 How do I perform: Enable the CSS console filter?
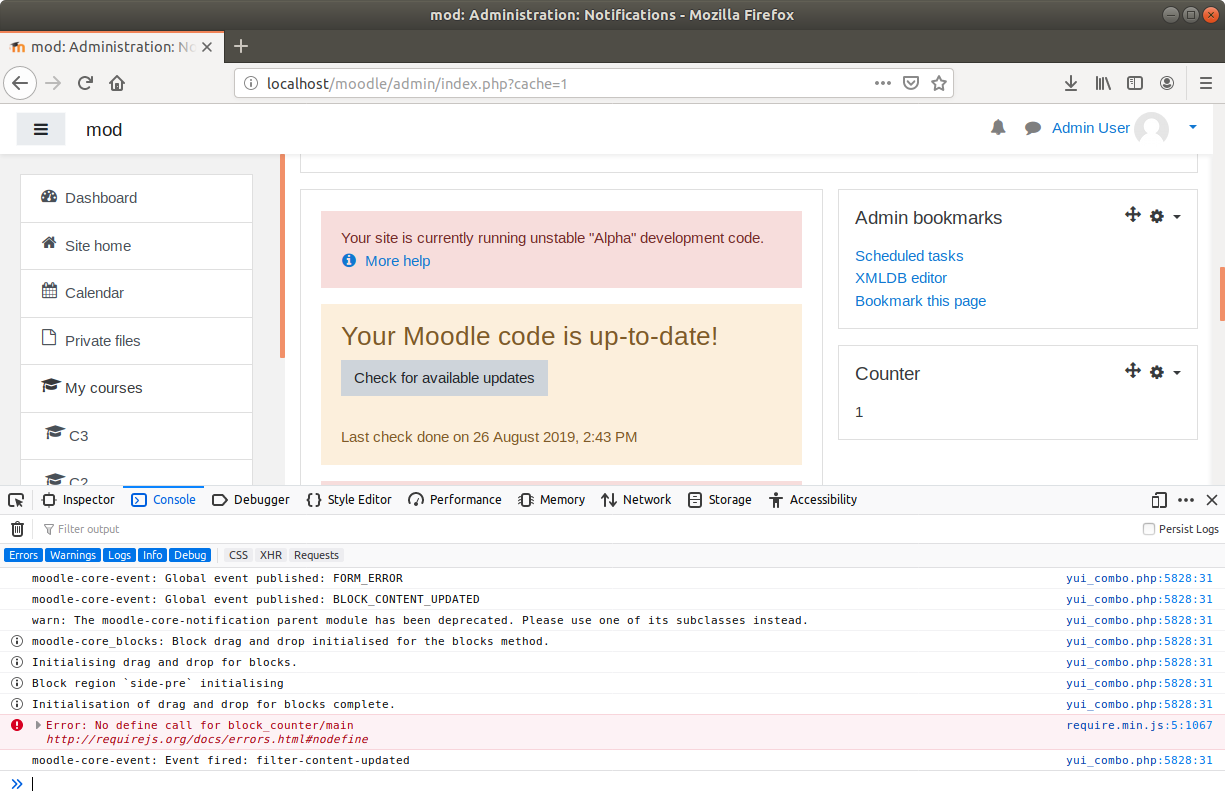click(238, 555)
